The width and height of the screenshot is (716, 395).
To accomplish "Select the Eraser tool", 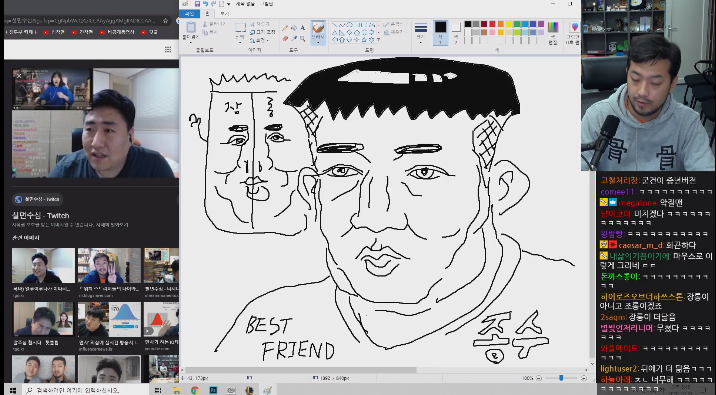I will pyautogui.click(x=285, y=39).
